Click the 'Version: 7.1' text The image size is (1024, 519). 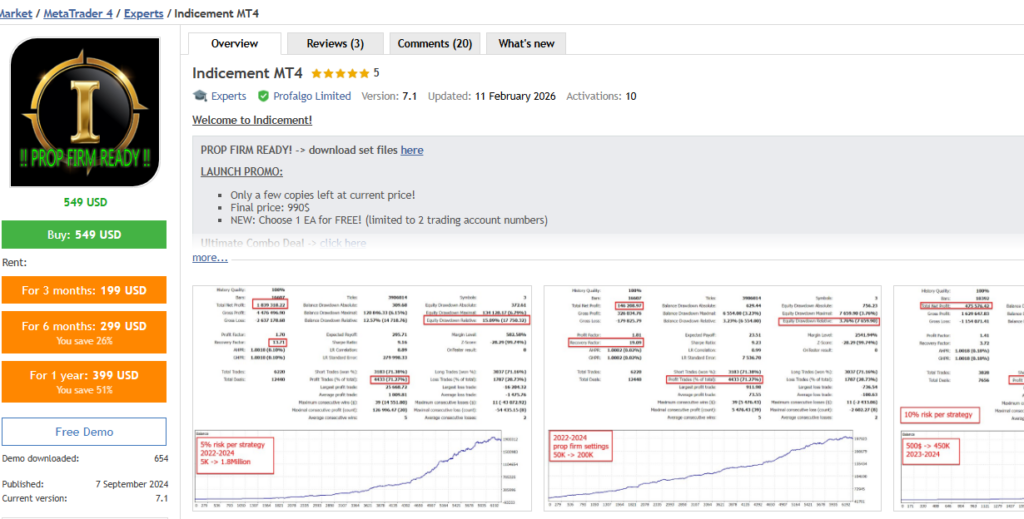coord(389,96)
